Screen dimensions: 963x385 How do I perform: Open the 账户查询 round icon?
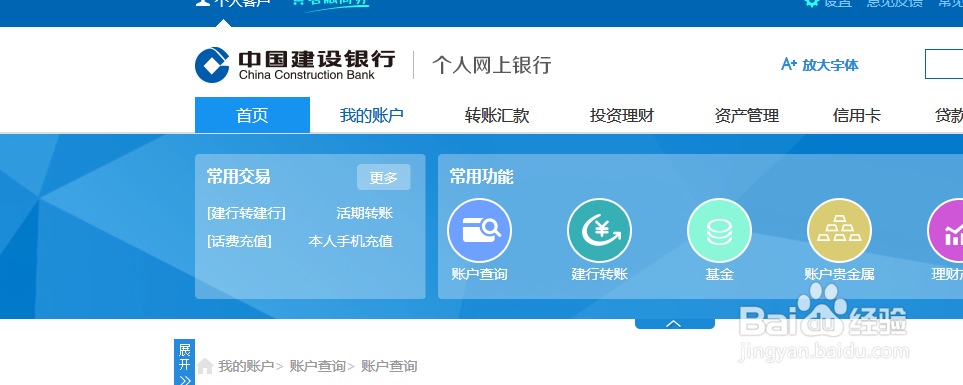pos(479,230)
